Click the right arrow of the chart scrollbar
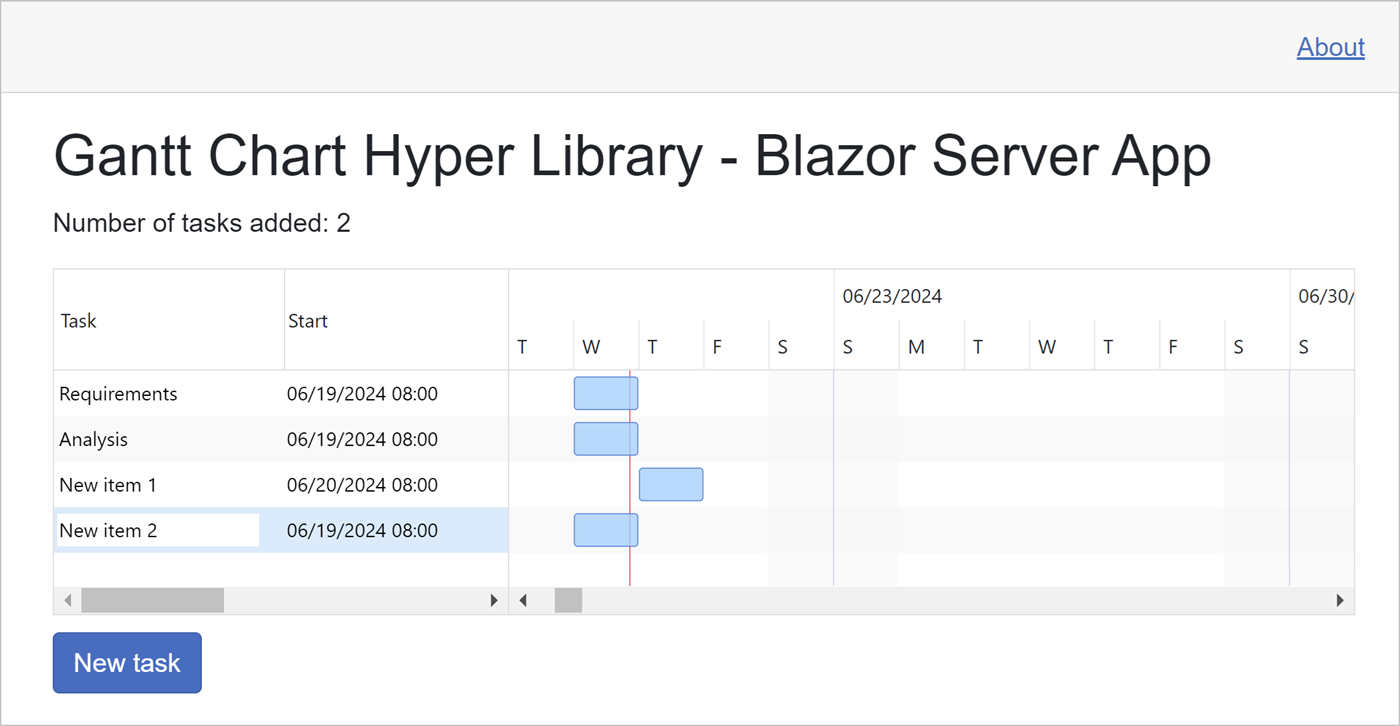 pyautogui.click(x=1340, y=600)
